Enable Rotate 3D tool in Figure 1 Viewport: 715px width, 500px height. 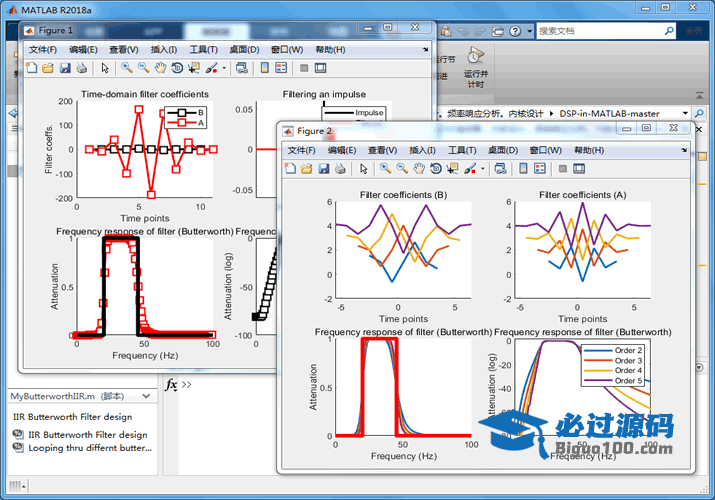click(177, 68)
